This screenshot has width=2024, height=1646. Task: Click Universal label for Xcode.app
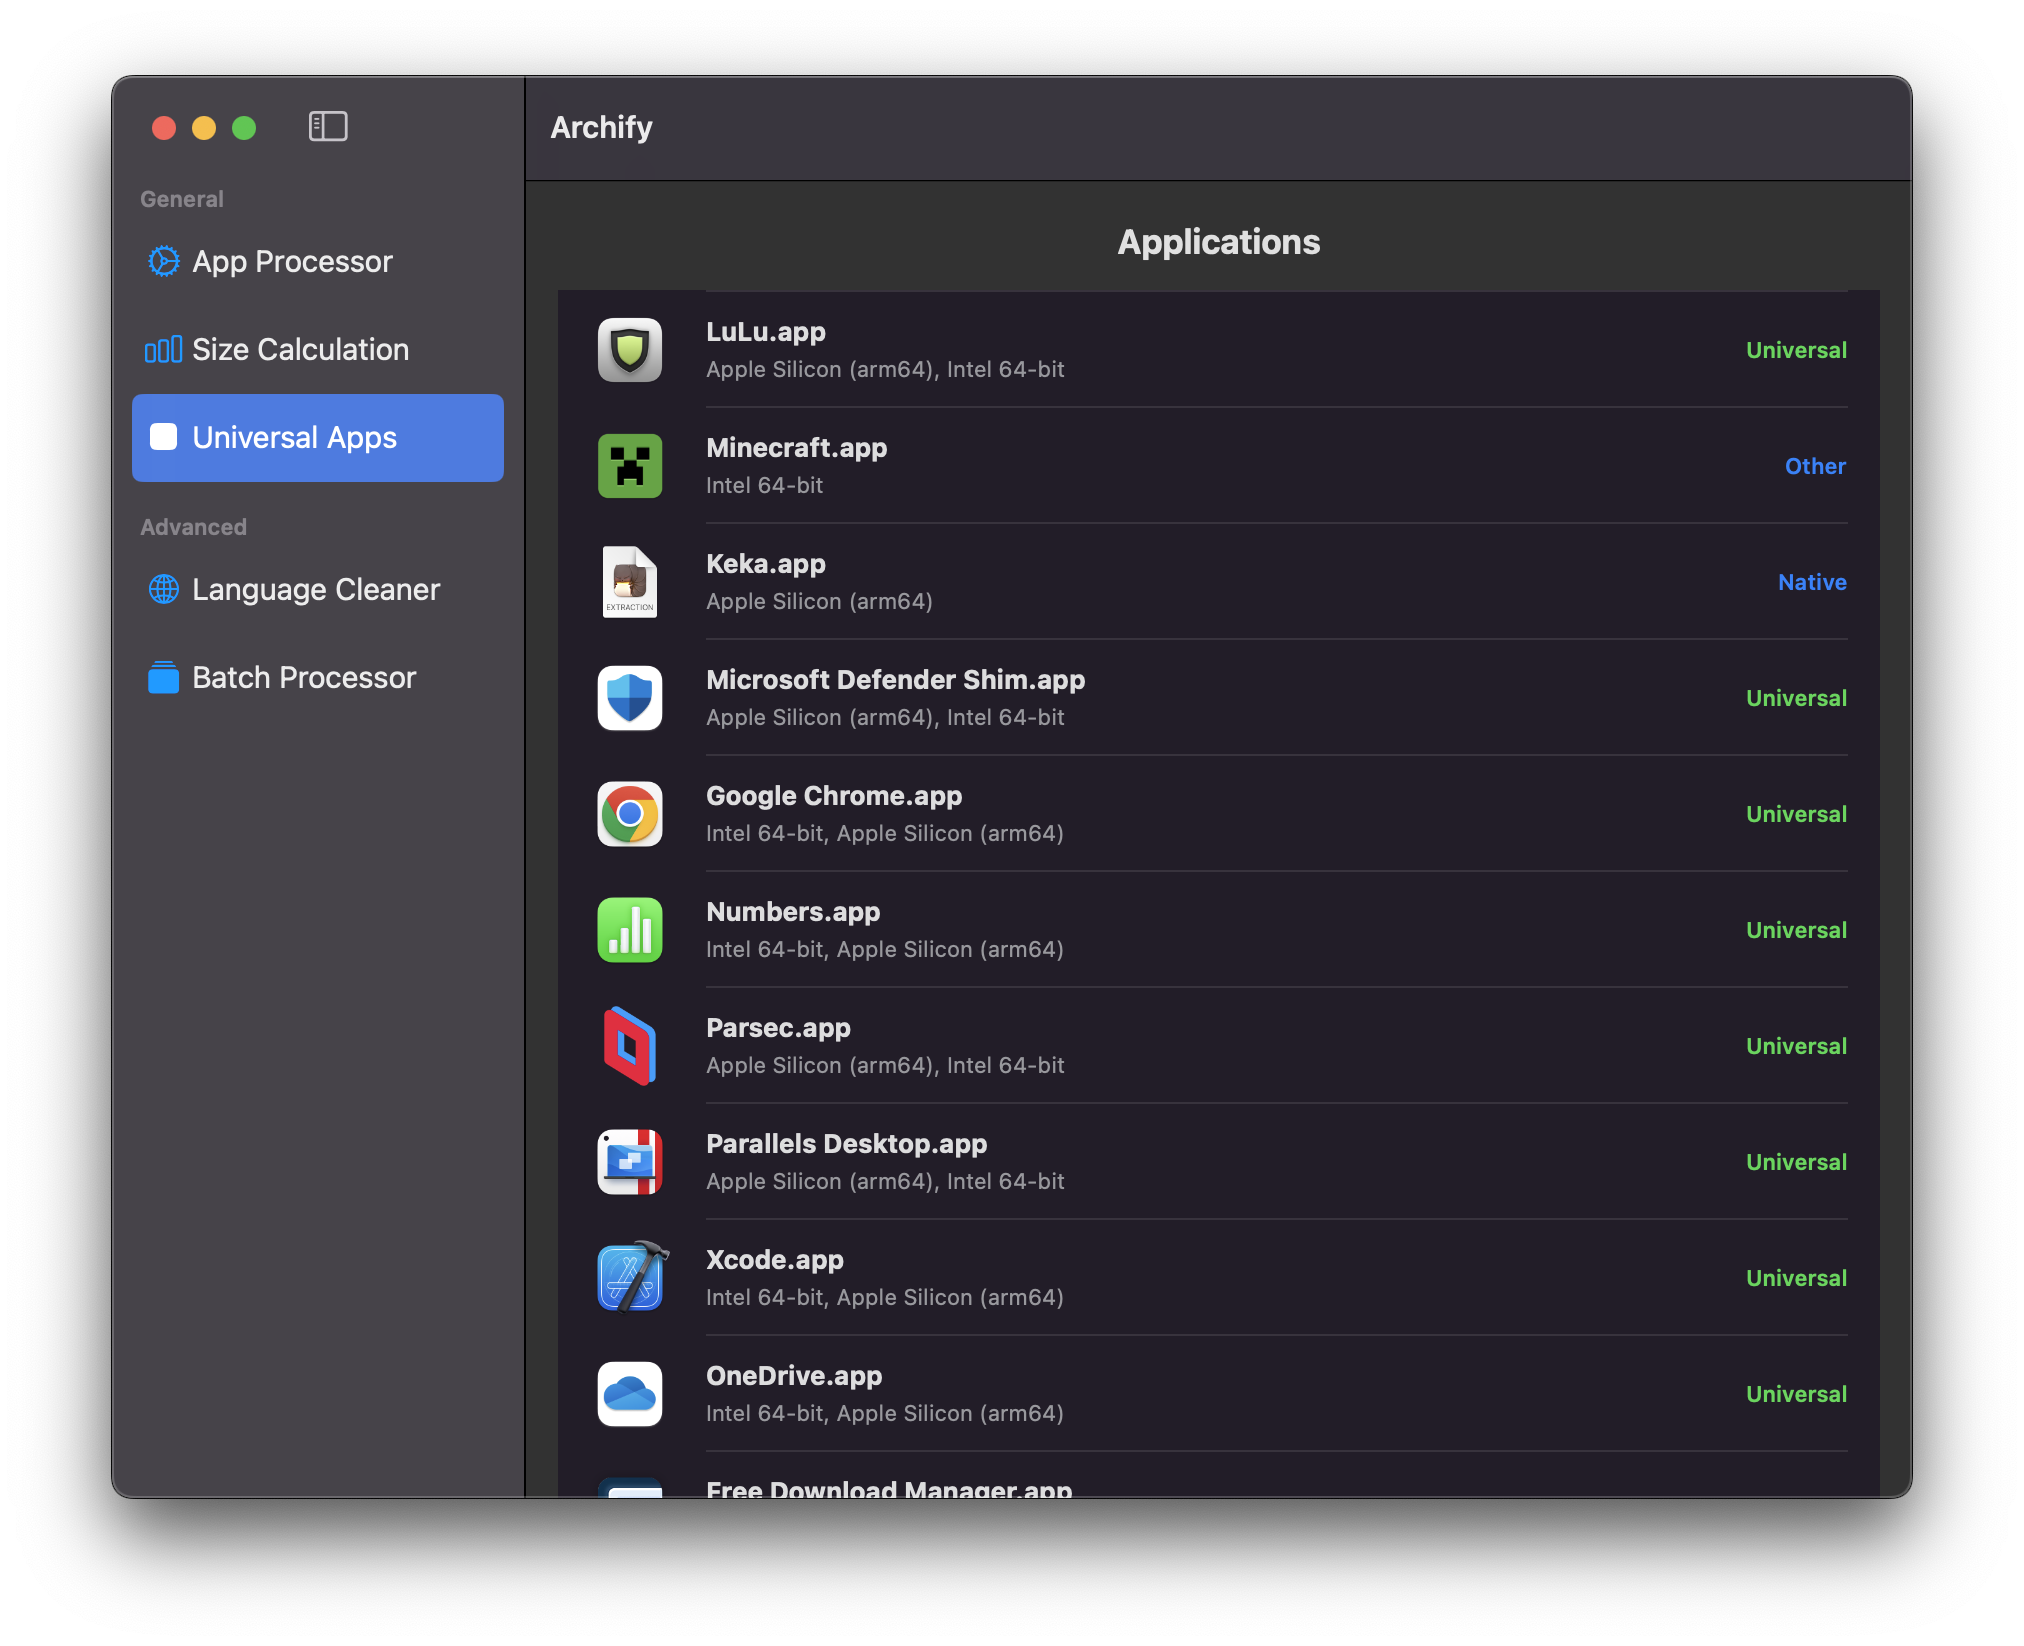click(x=1796, y=1278)
